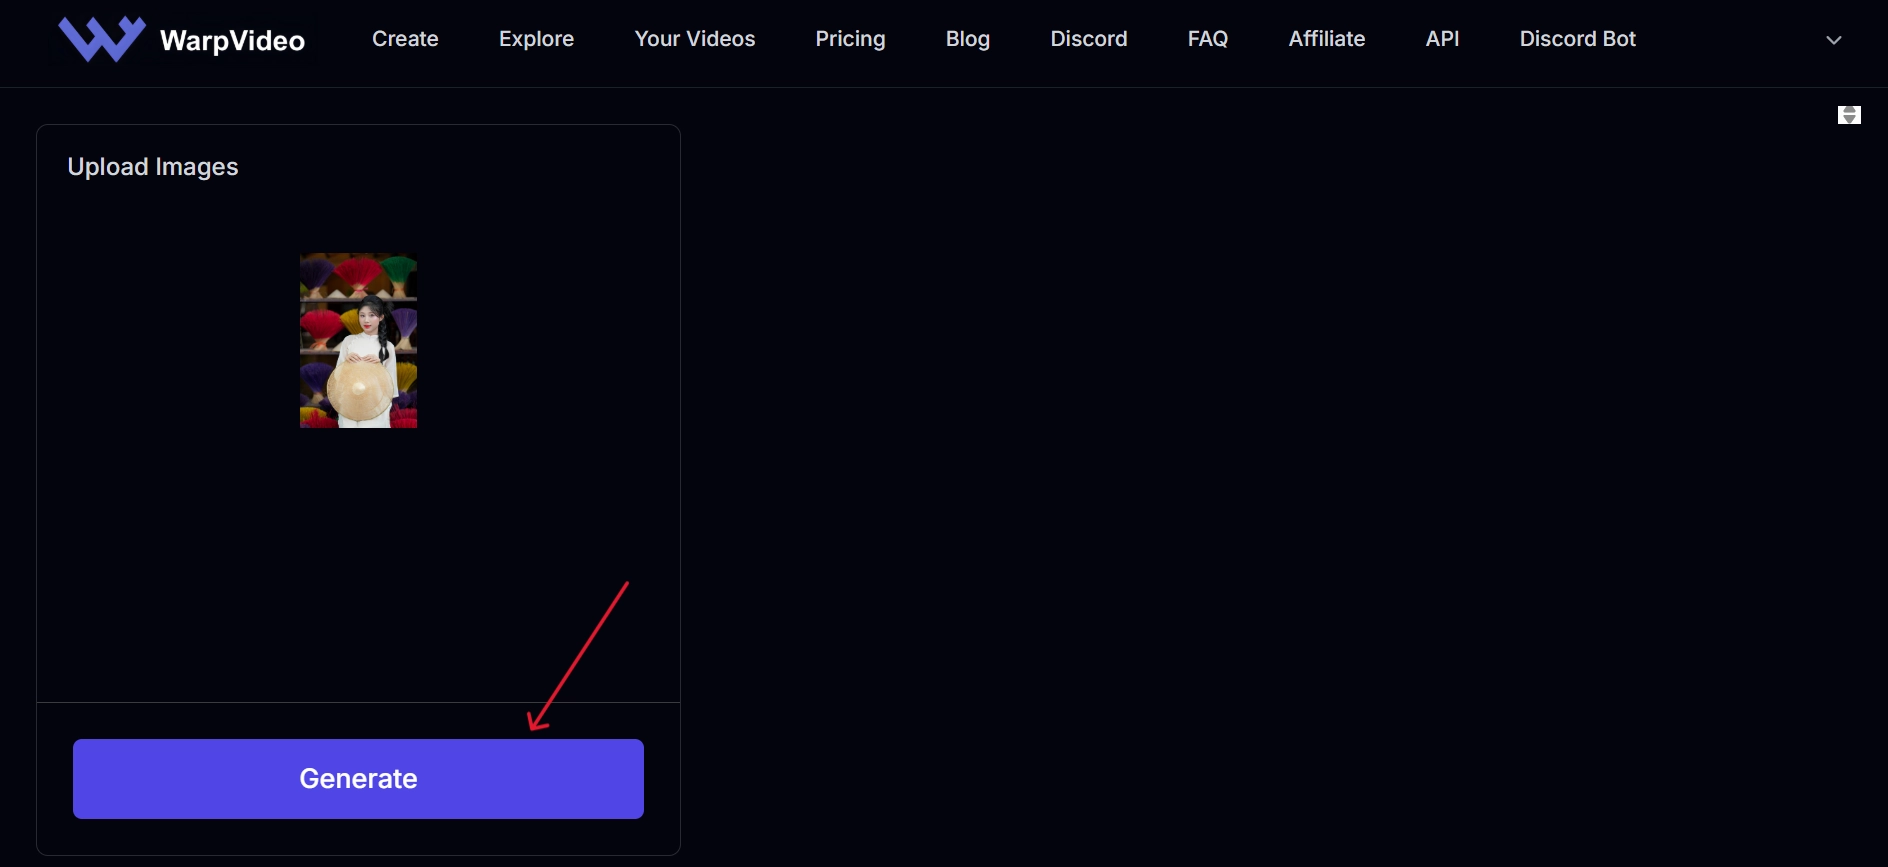Open the FAQ page

tap(1207, 39)
